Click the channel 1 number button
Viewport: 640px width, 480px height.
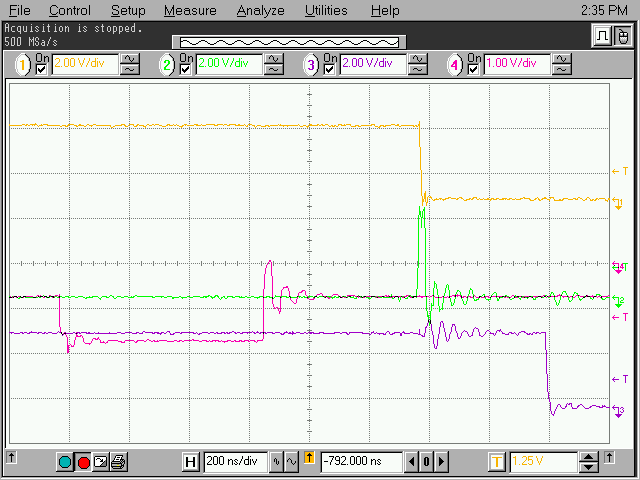pos(23,64)
